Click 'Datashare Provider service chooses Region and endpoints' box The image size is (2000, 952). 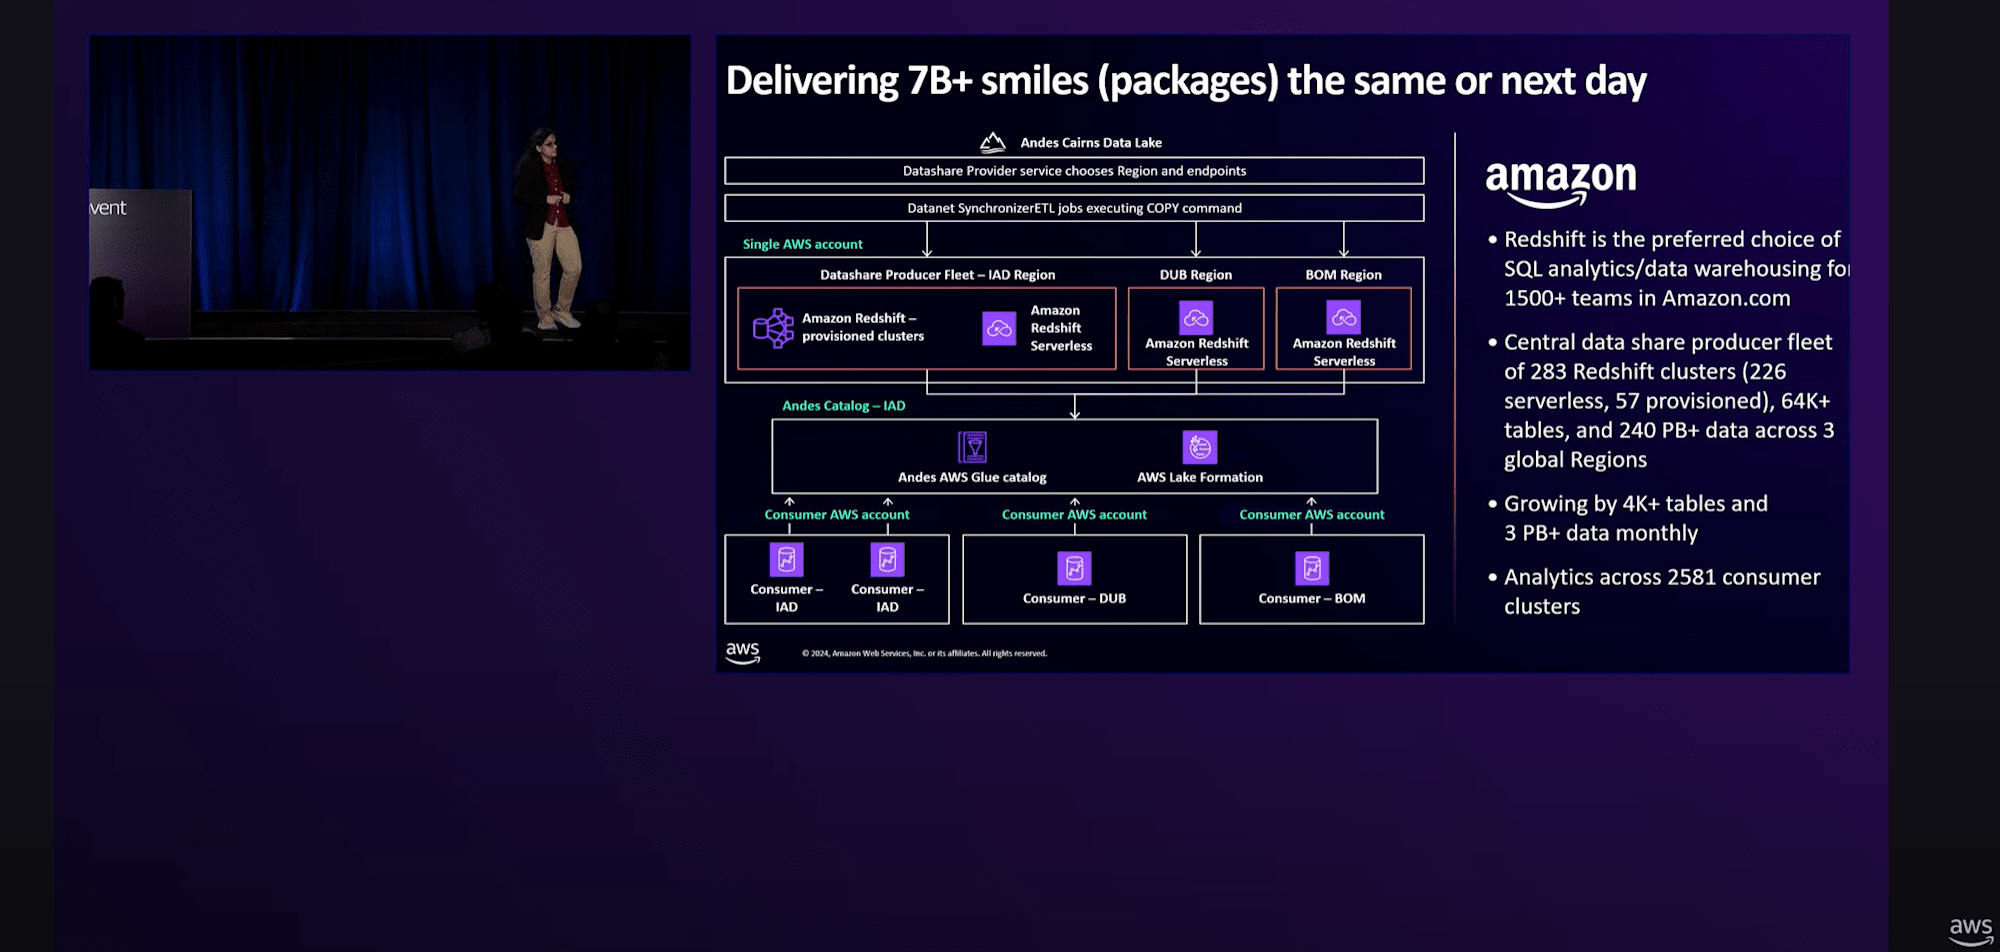[1074, 171]
